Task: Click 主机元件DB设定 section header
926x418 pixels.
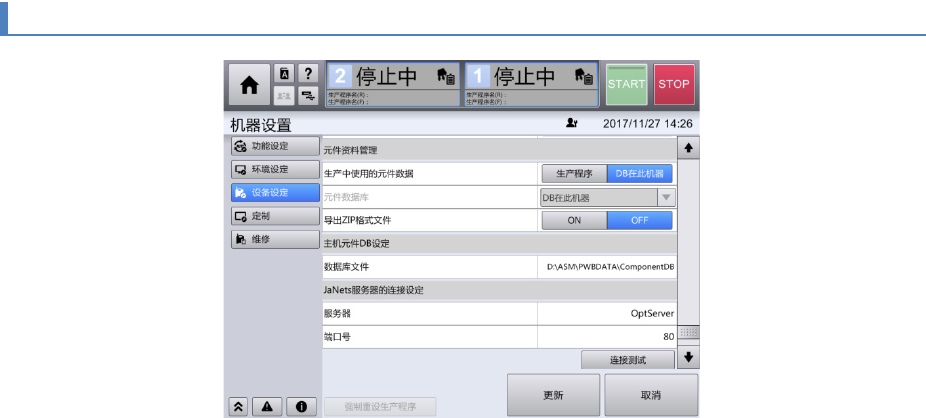Action: (499, 243)
